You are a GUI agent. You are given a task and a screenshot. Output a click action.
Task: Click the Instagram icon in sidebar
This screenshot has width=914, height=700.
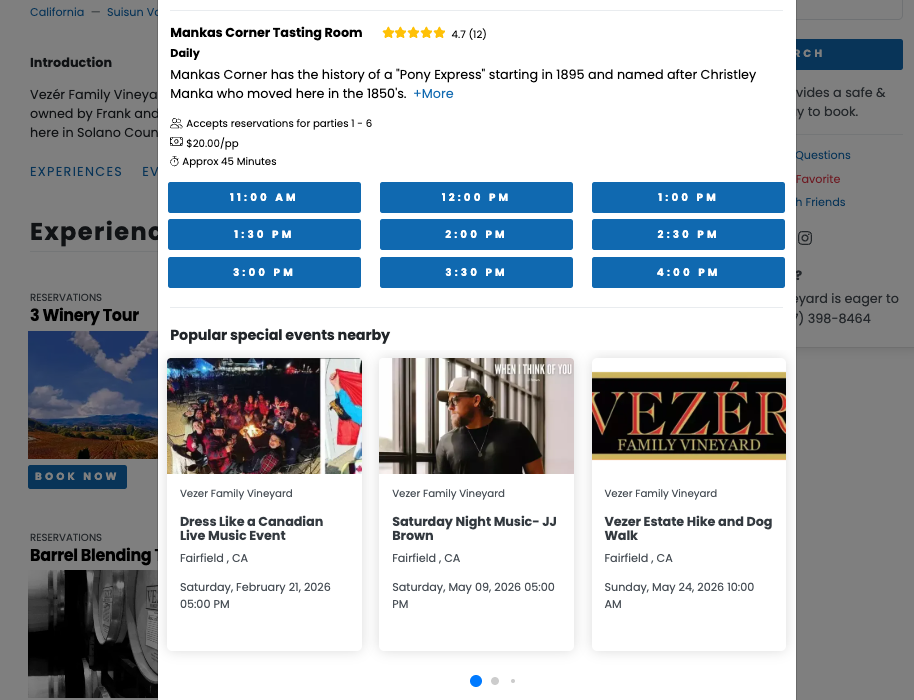pyautogui.click(x=805, y=238)
